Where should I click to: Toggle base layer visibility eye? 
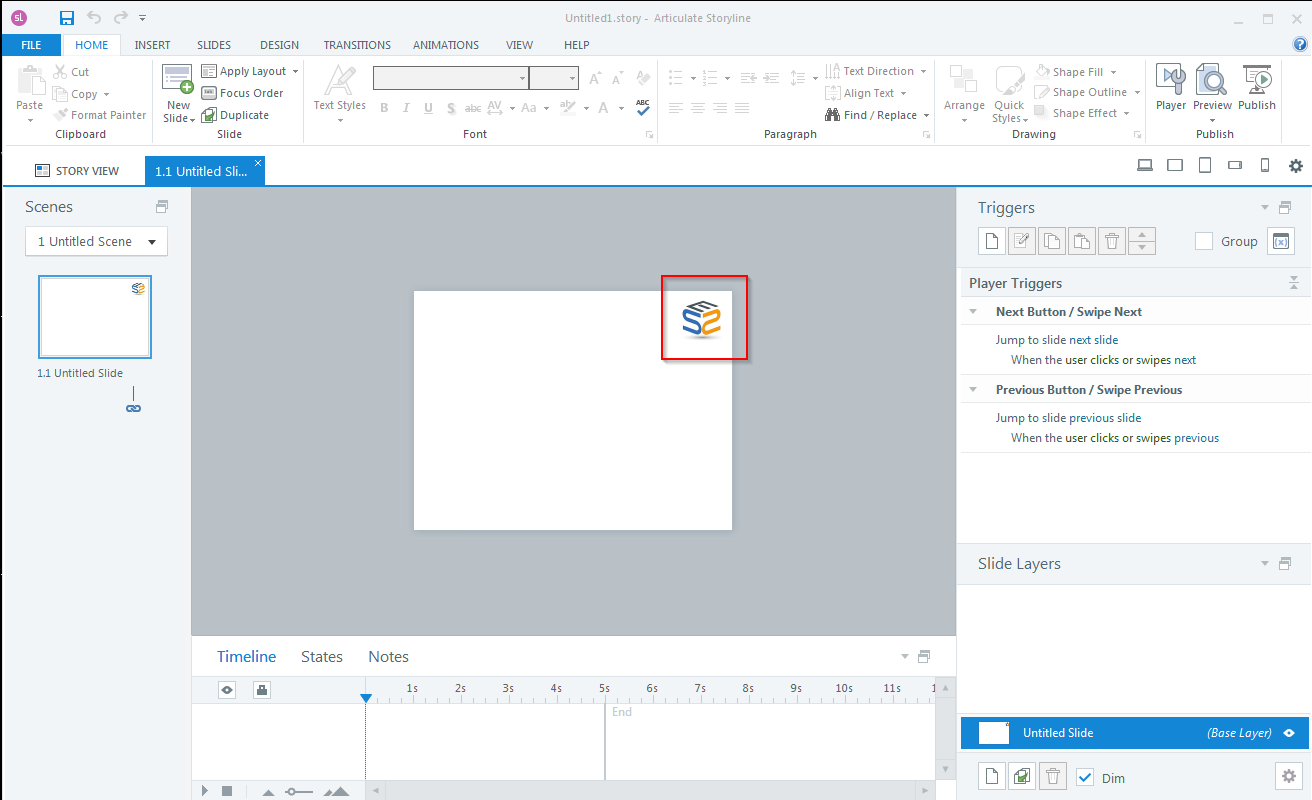click(x=1289, y=733)
